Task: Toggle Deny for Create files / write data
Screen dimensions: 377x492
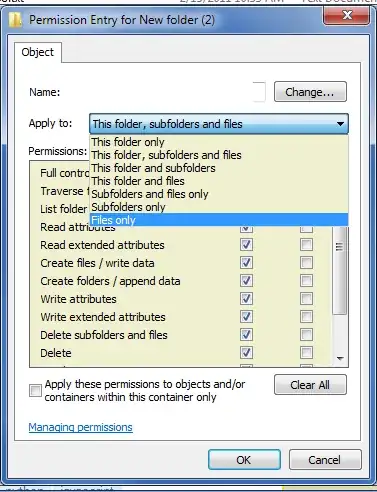Action: (x=306, y=263)
